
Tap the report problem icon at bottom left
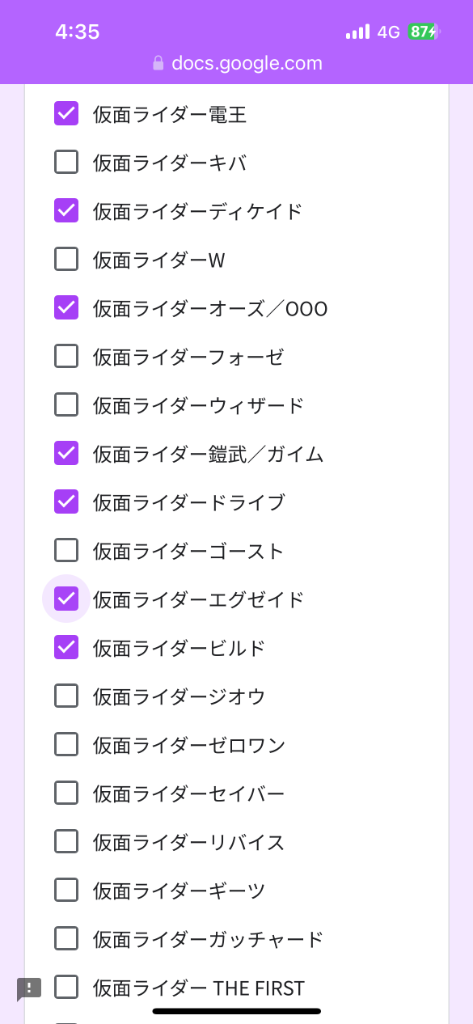click(29, 989)
